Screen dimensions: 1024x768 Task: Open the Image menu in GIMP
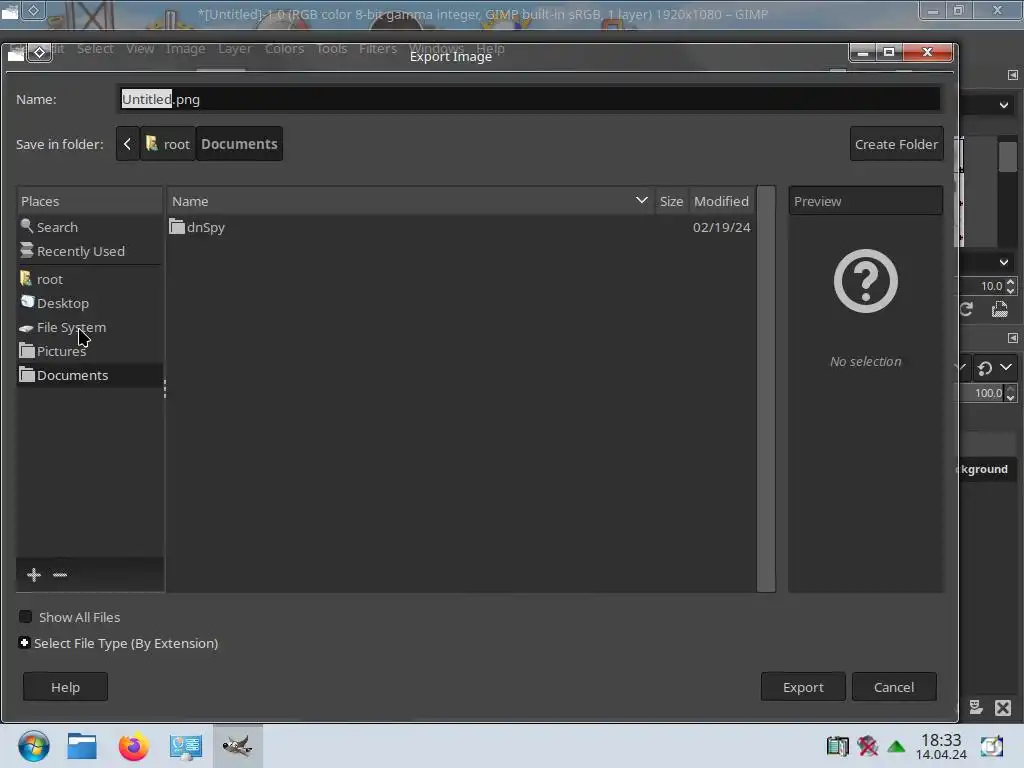coord(185,48)
